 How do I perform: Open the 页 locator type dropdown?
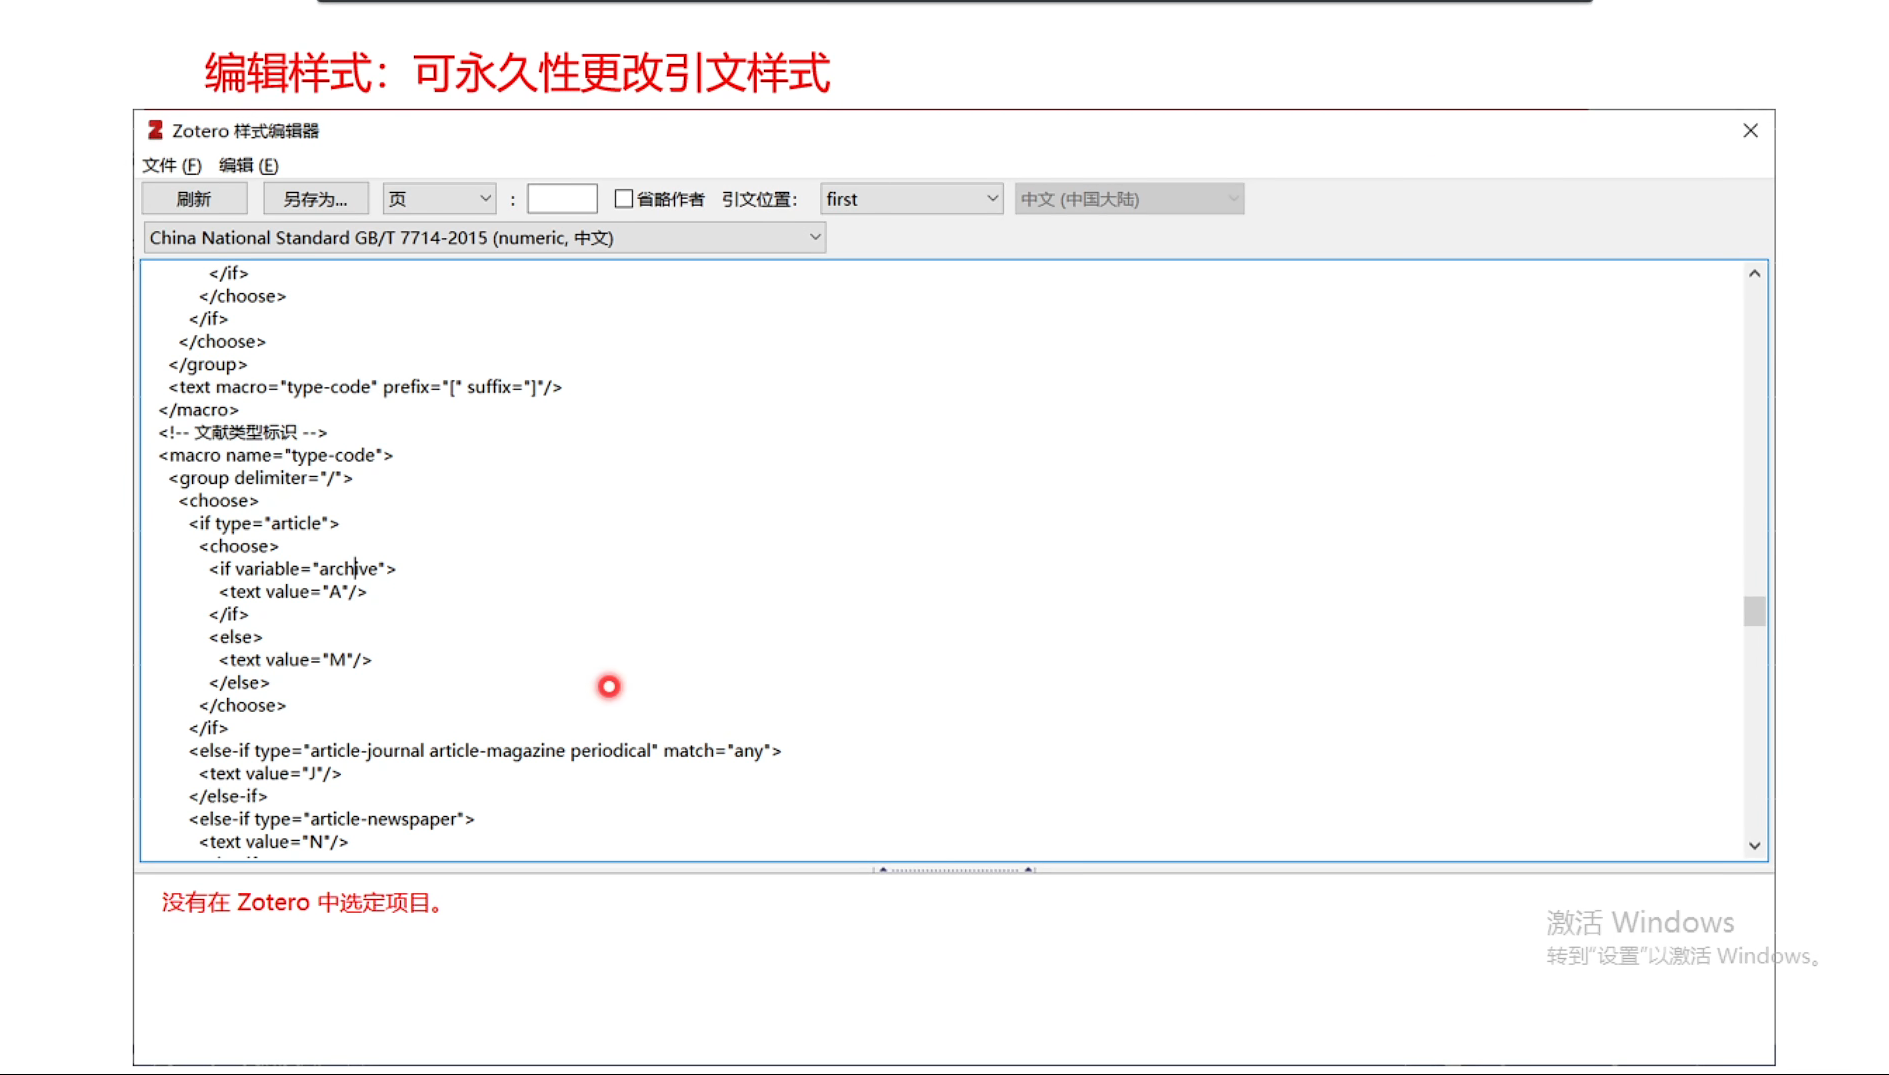click(439, 199)
